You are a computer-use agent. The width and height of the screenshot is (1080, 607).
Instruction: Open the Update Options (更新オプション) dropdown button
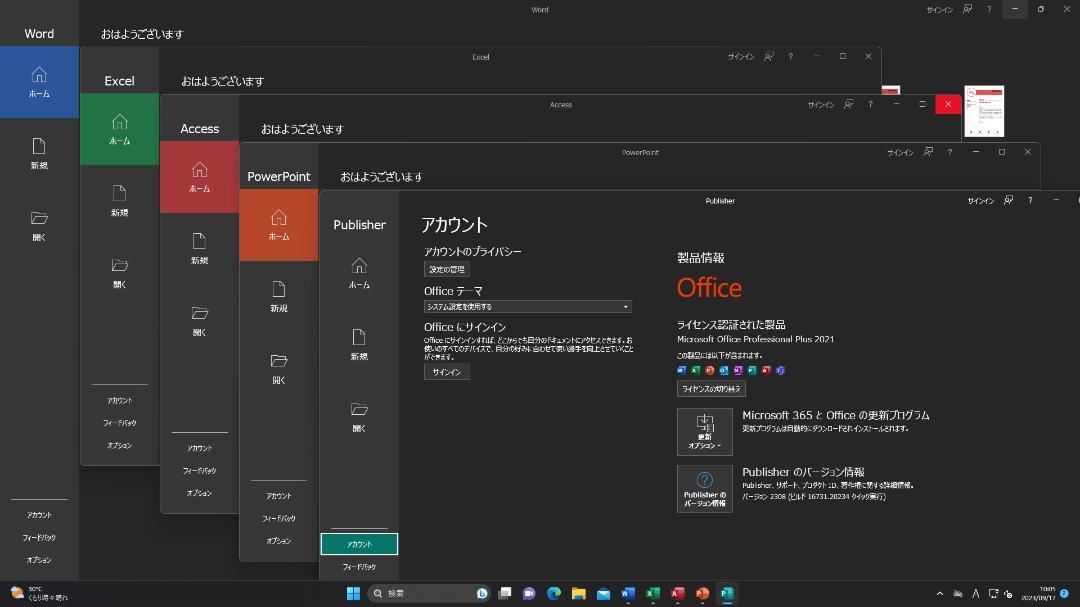pyautogui.click(x=705, y=432)
